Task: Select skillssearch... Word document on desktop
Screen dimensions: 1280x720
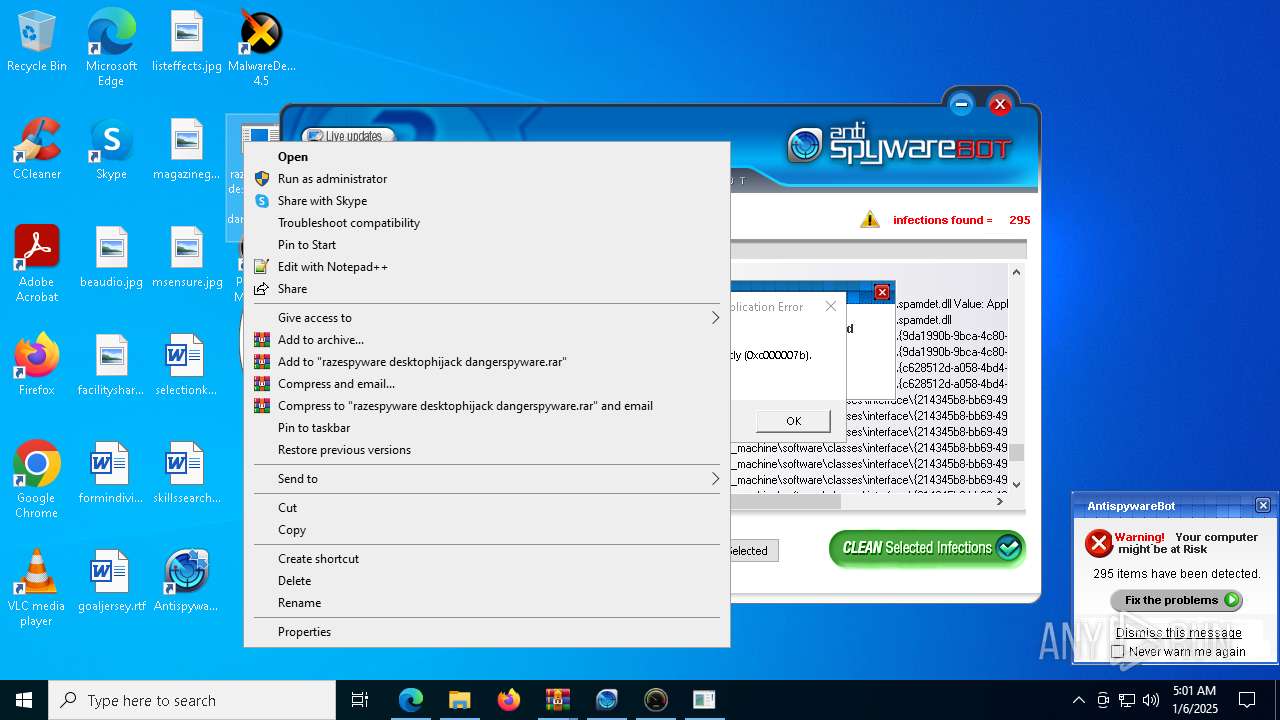Action: tap(187, 474)
